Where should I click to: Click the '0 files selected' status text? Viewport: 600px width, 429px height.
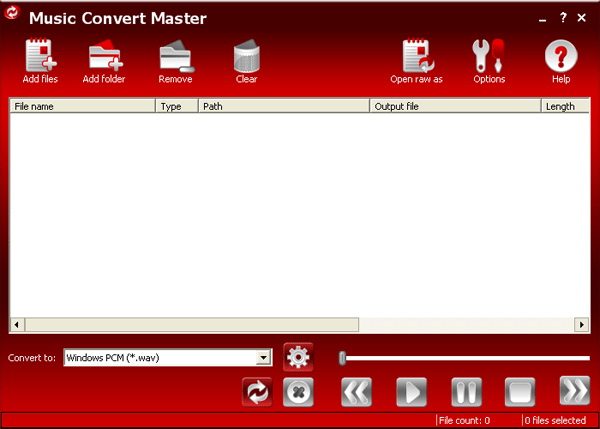(x=555, y=420)
